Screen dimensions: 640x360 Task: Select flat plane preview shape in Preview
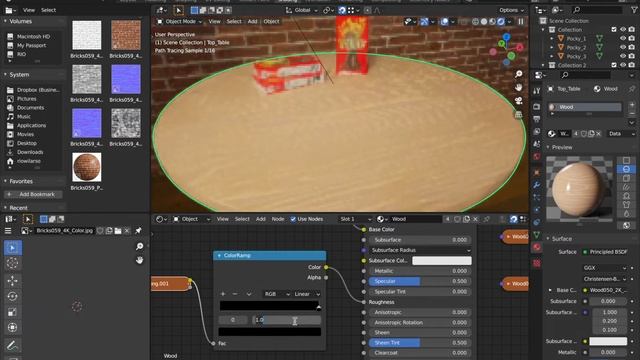point(627,160)
